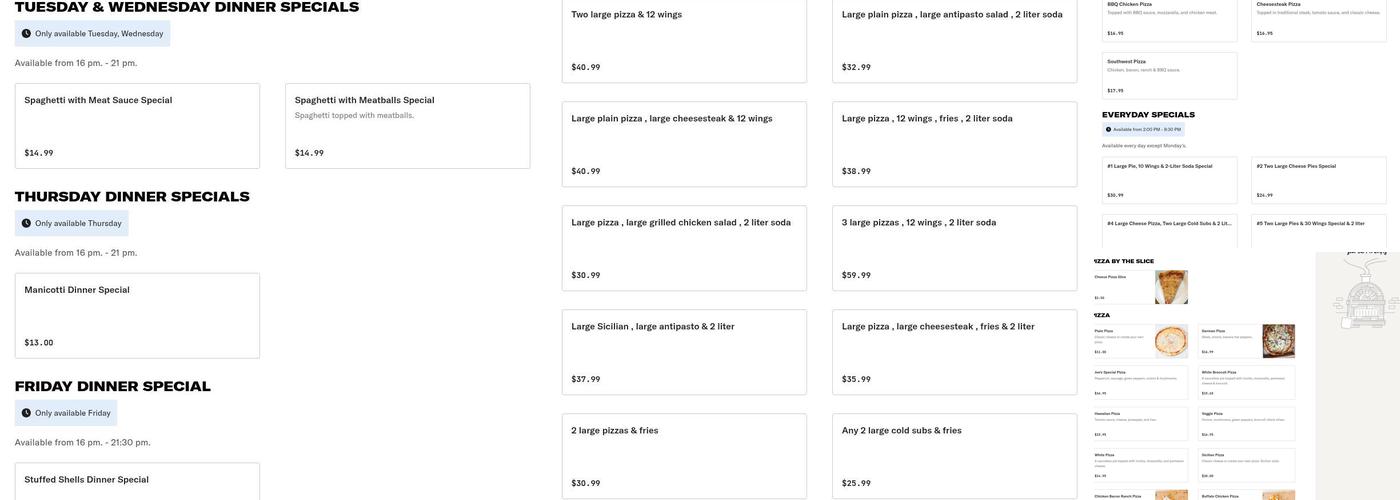Open Stuffed Shells Dinner Special item

[x=137, y=481]
